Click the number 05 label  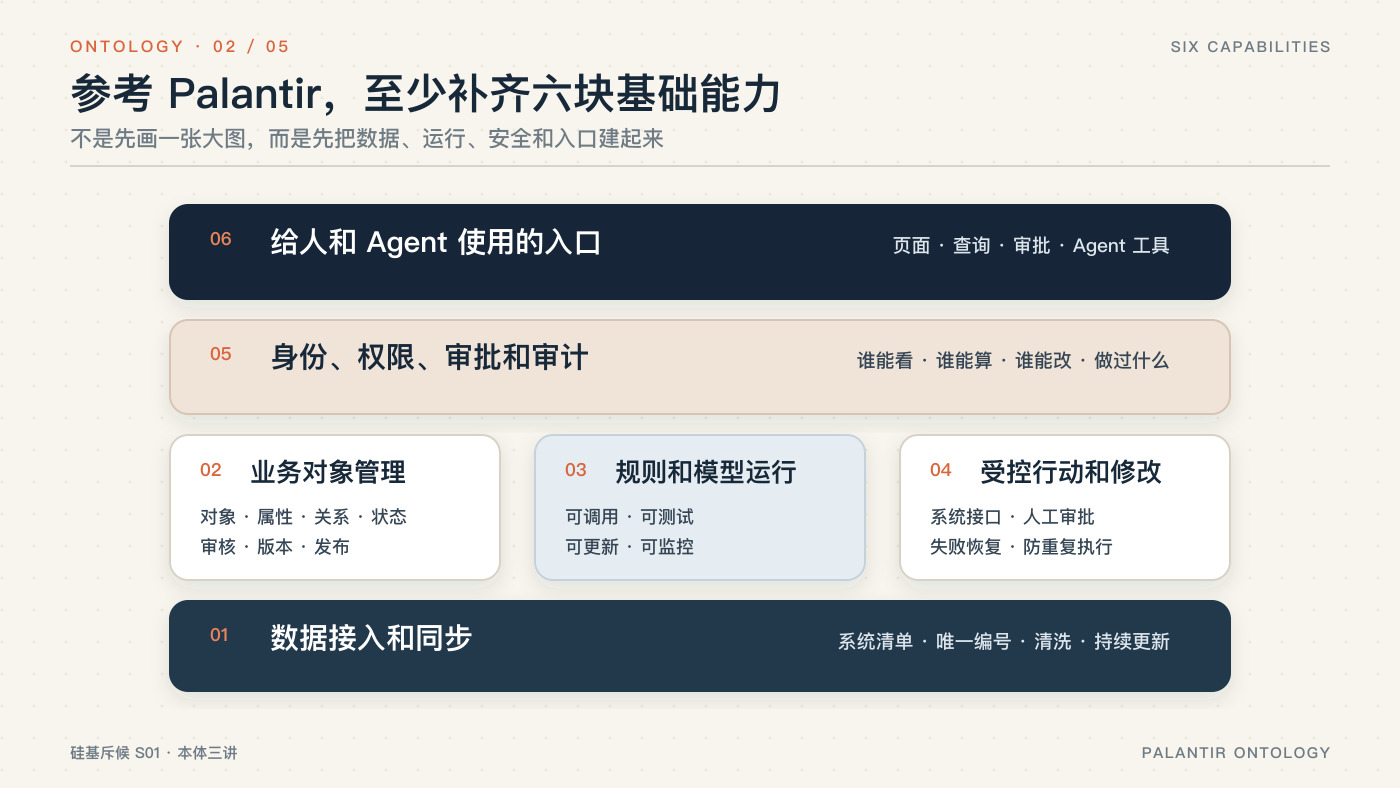point(221,354)
